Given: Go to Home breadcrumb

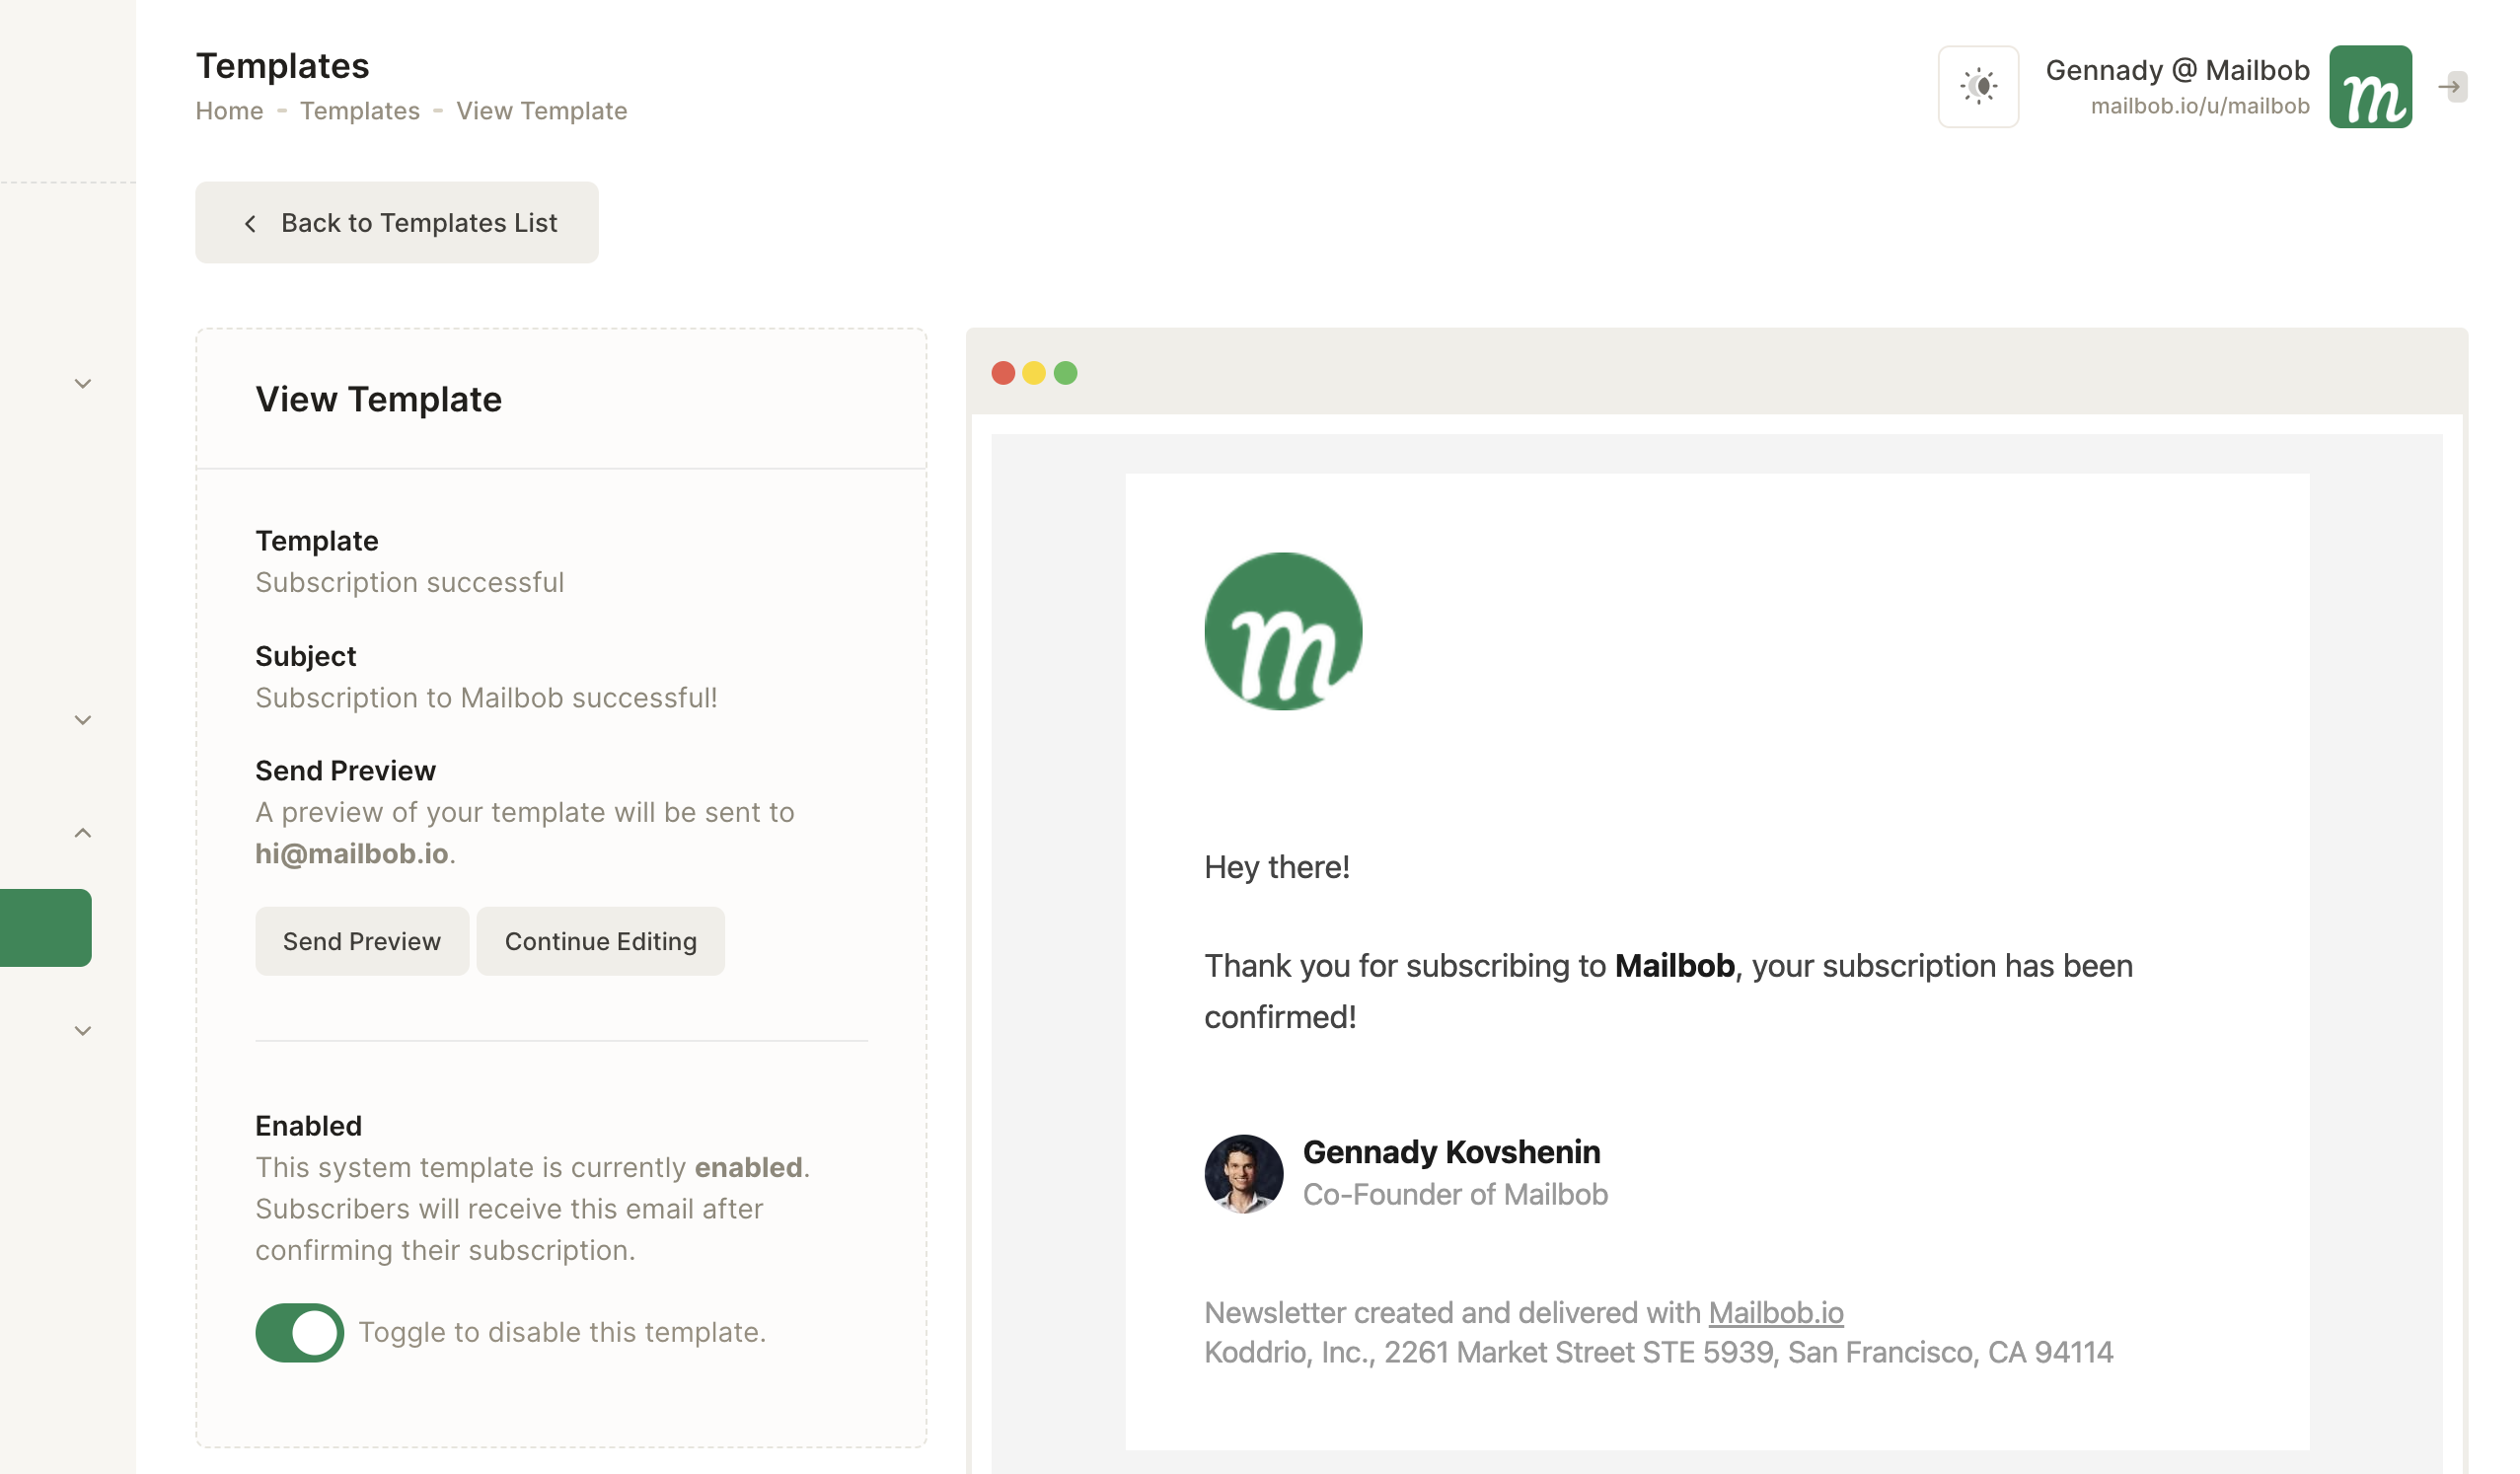Looking at the screenshot, I should pos(229,111).
